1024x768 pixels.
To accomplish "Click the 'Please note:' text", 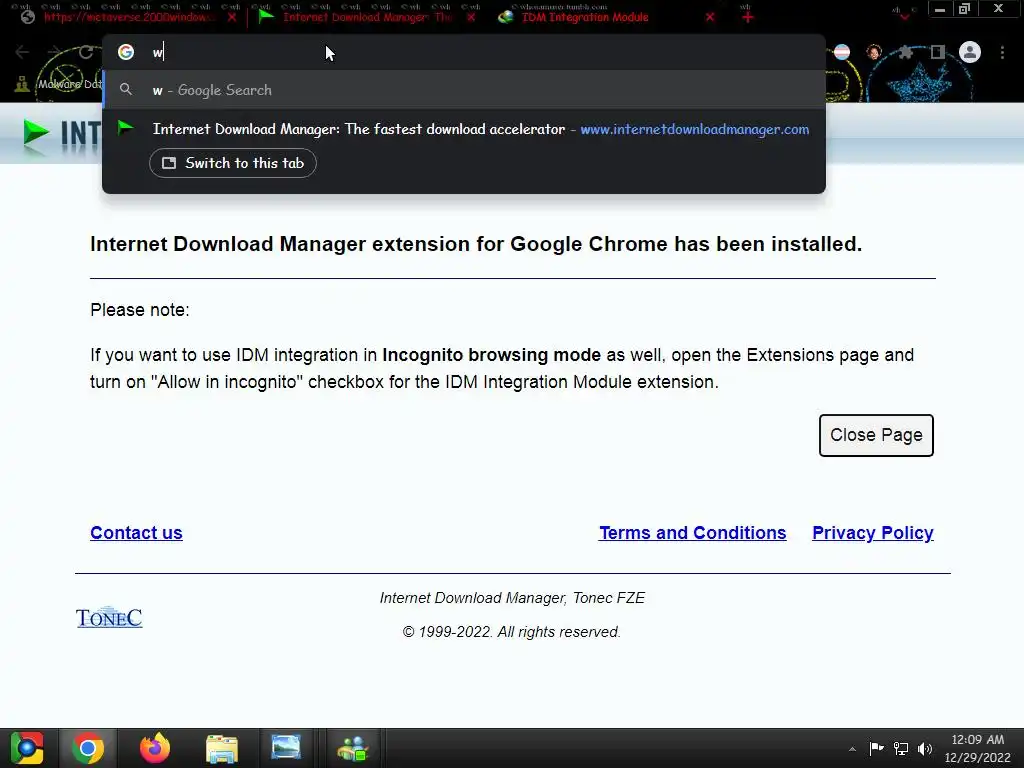I will 140,310.
